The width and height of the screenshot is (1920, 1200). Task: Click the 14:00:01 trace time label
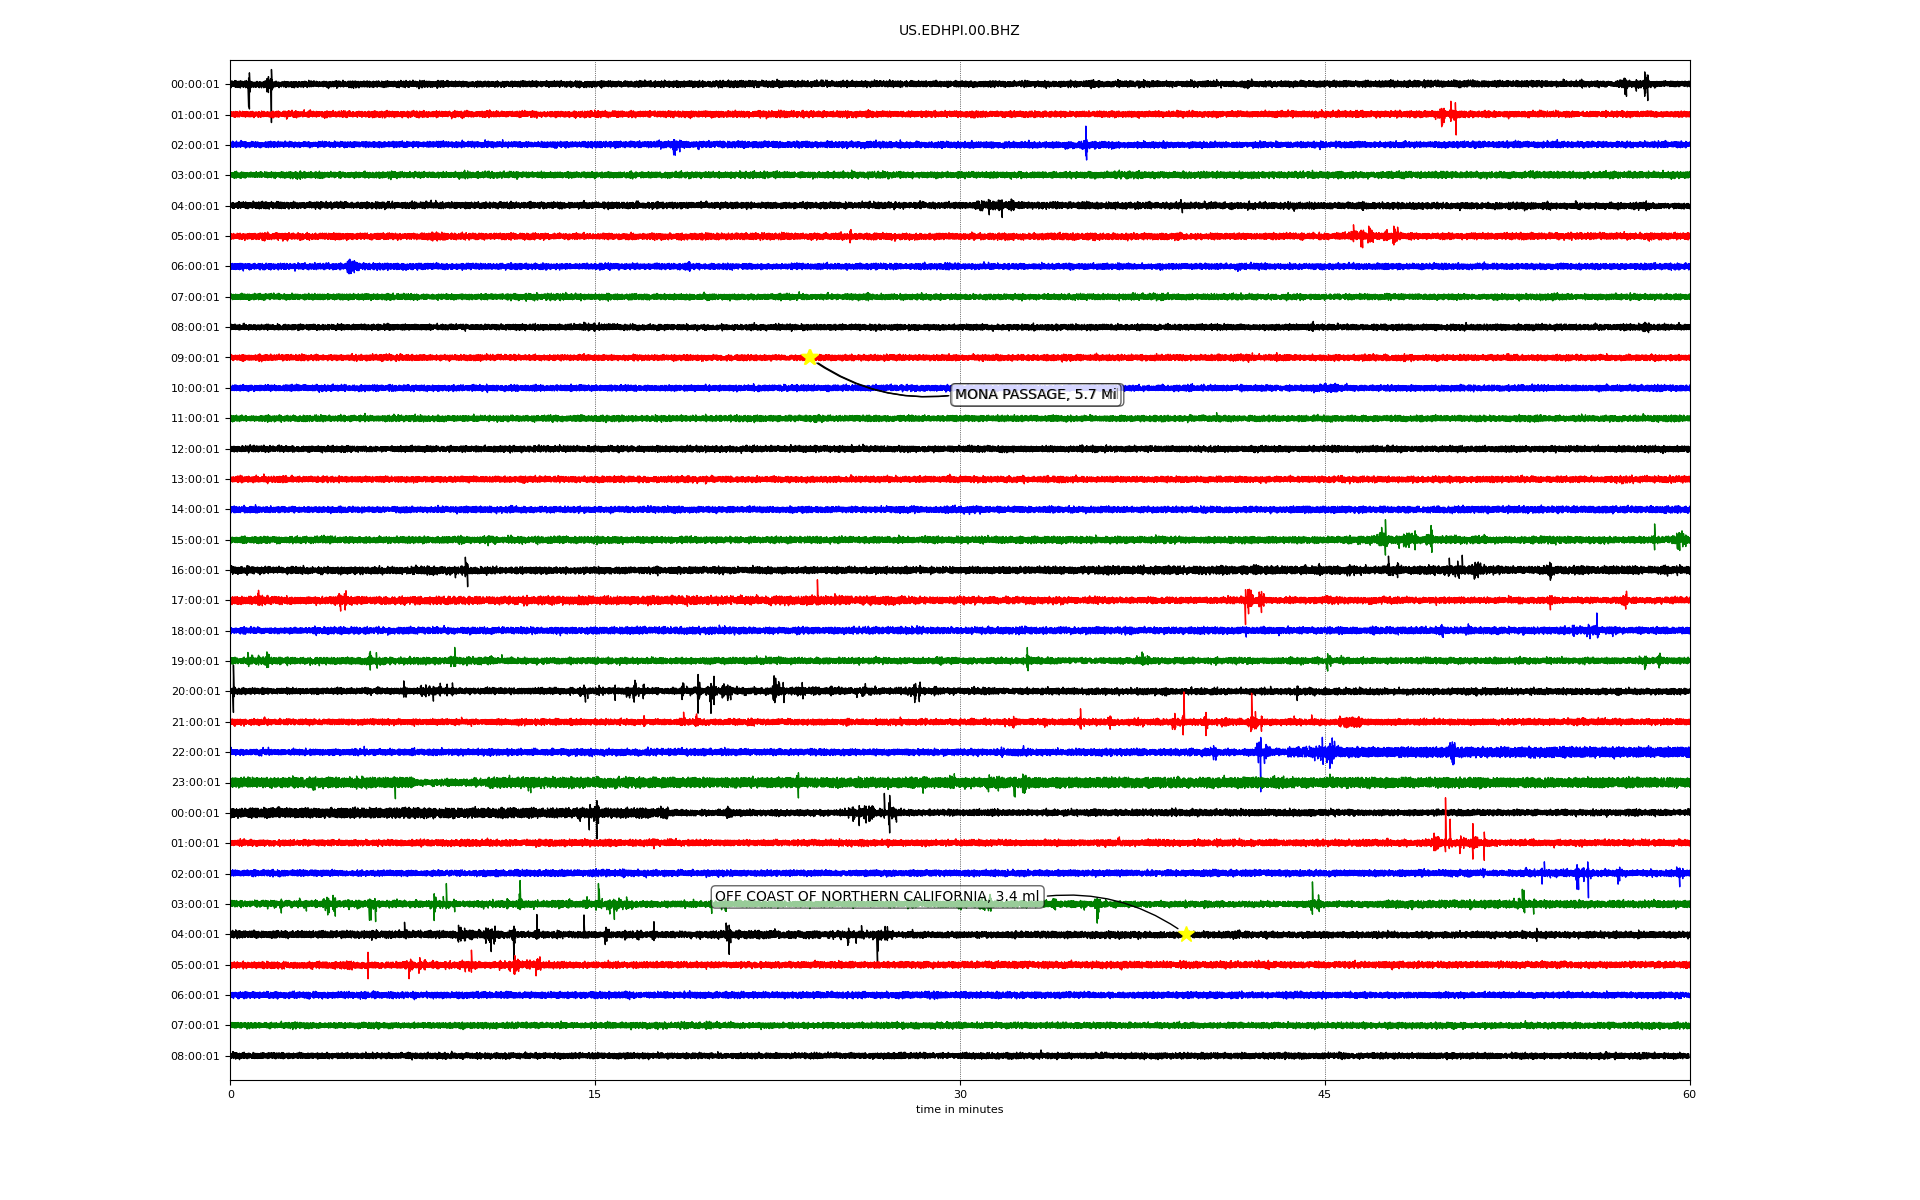[195, 510]
